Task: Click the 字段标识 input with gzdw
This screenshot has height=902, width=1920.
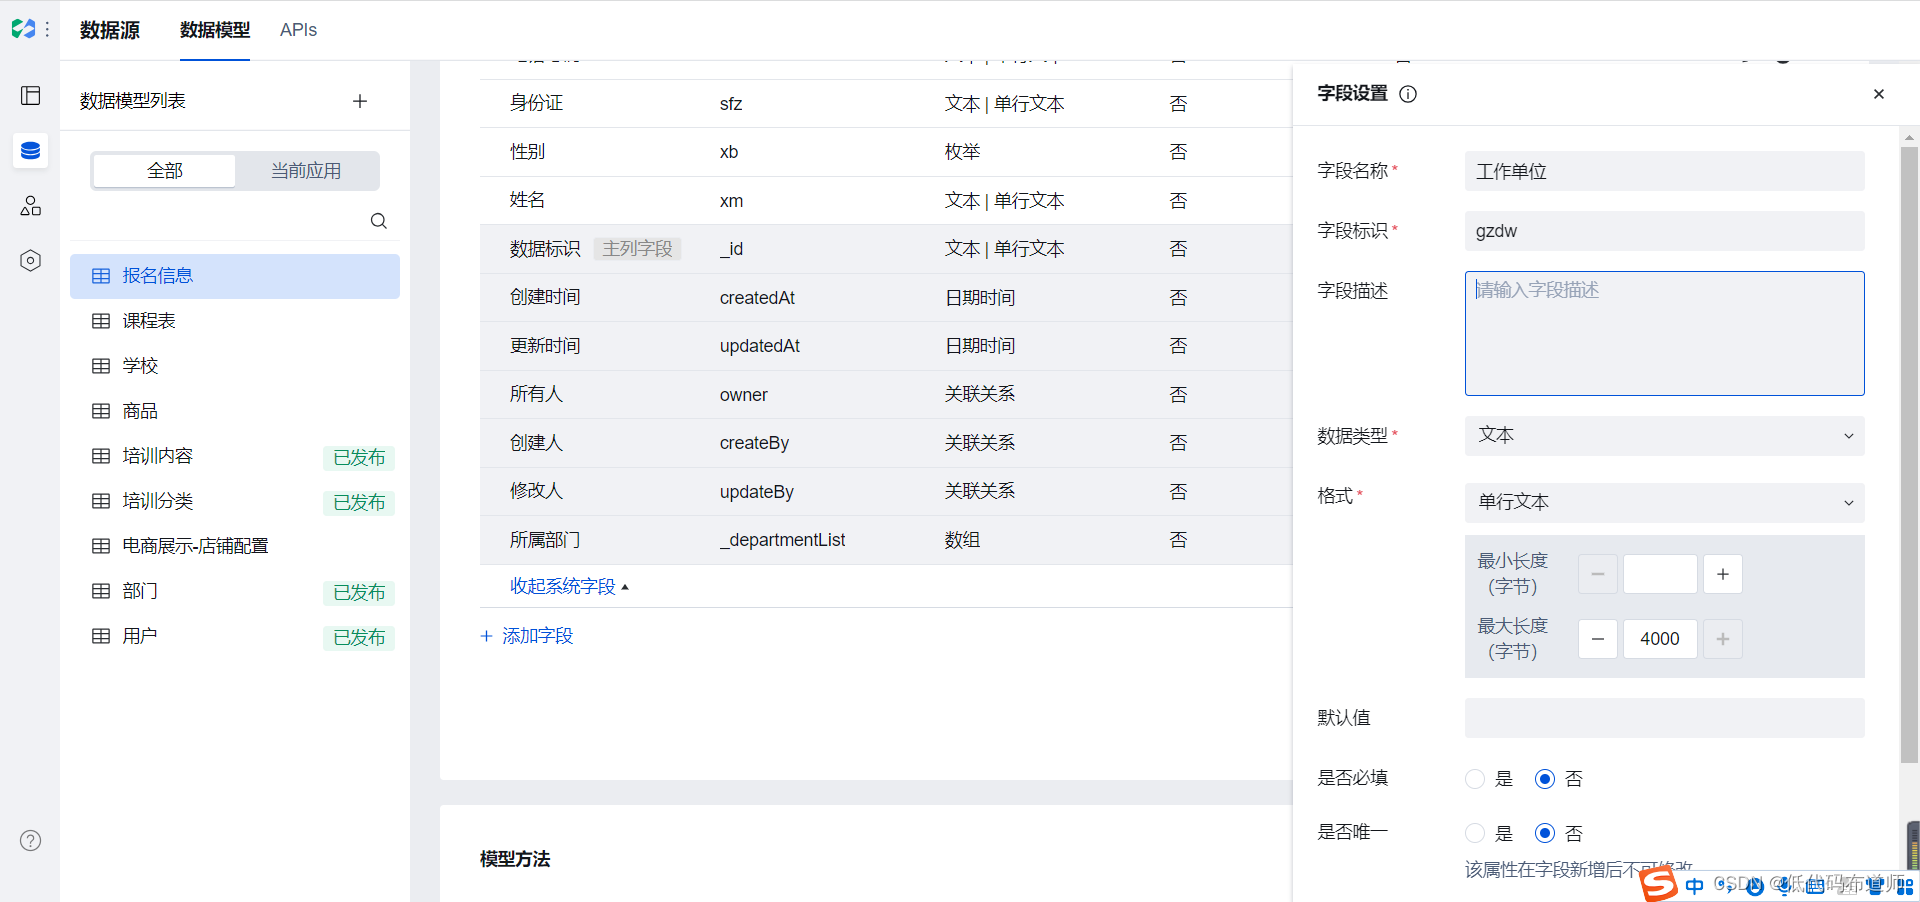Action: click(x=1665, y=231)
